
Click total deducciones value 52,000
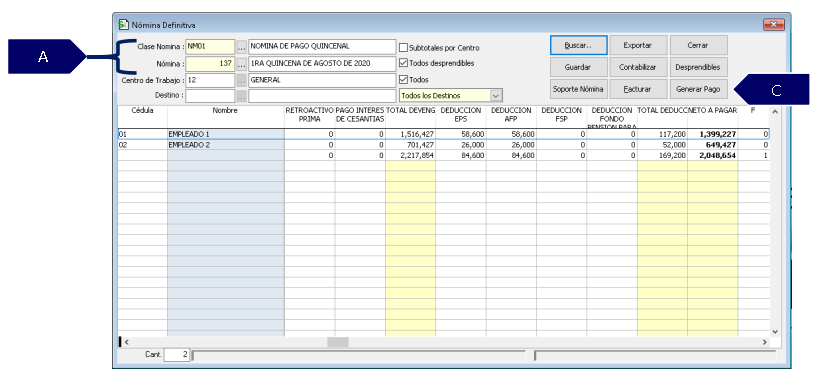click(x=662, y=145)
